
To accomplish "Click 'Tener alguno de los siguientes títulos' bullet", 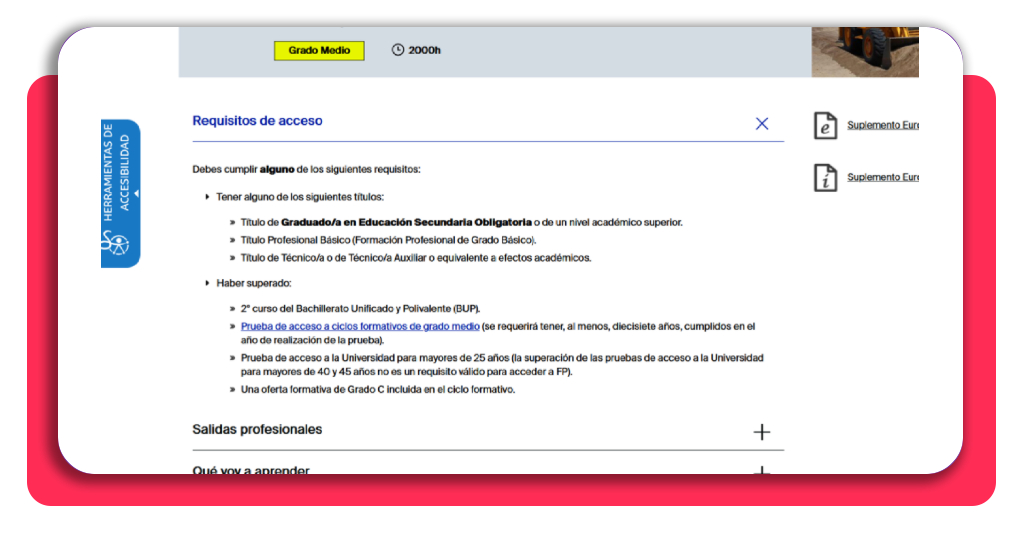I will [300, 197].
